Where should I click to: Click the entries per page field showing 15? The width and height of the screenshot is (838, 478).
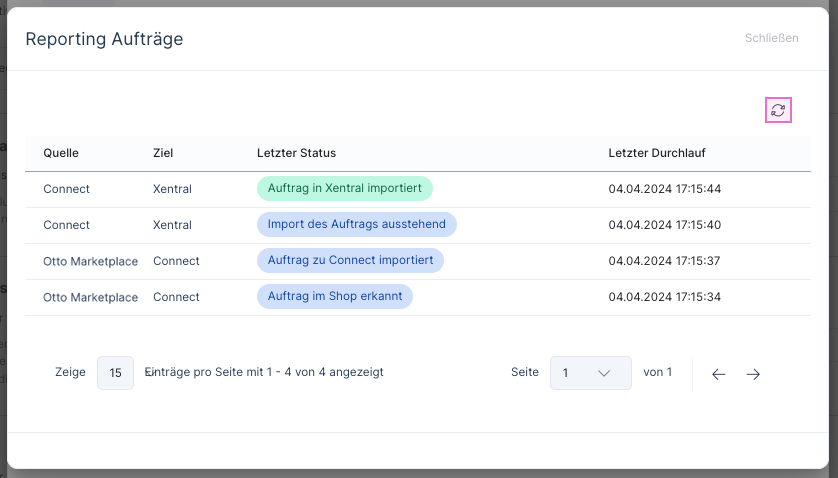[x=115, y=373]
